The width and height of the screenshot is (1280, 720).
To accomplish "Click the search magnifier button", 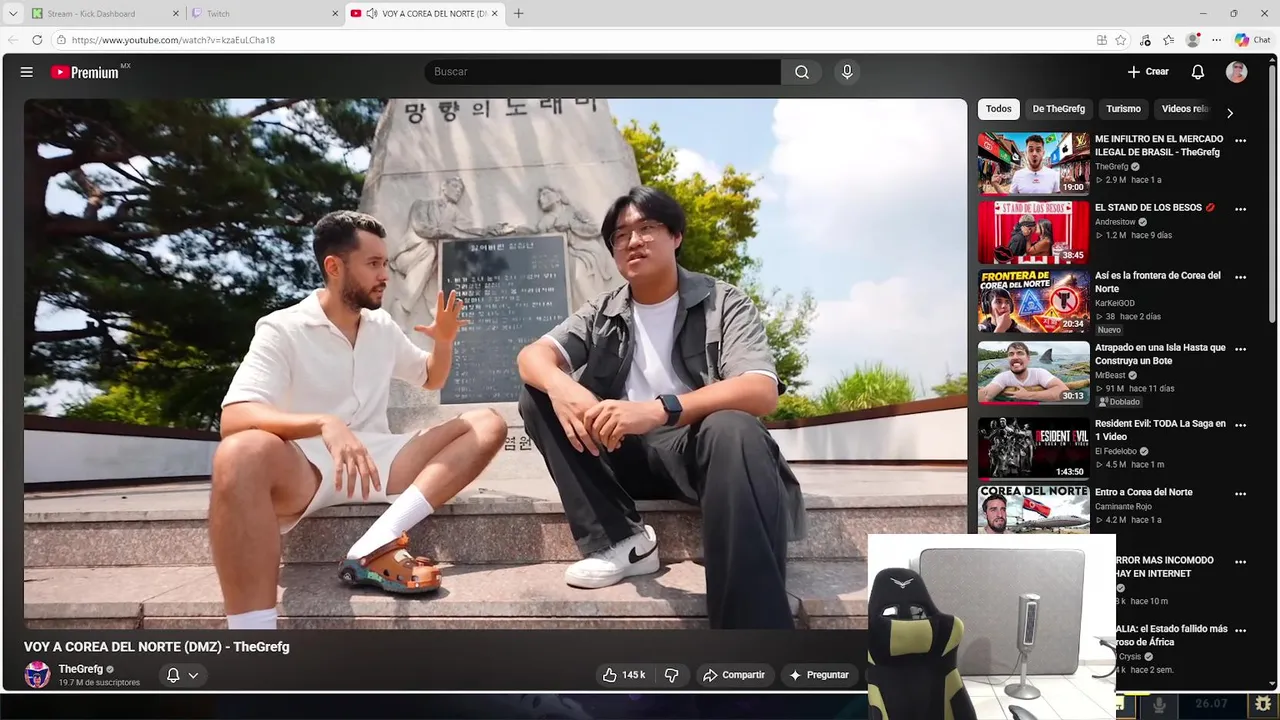I will (802, 72).
